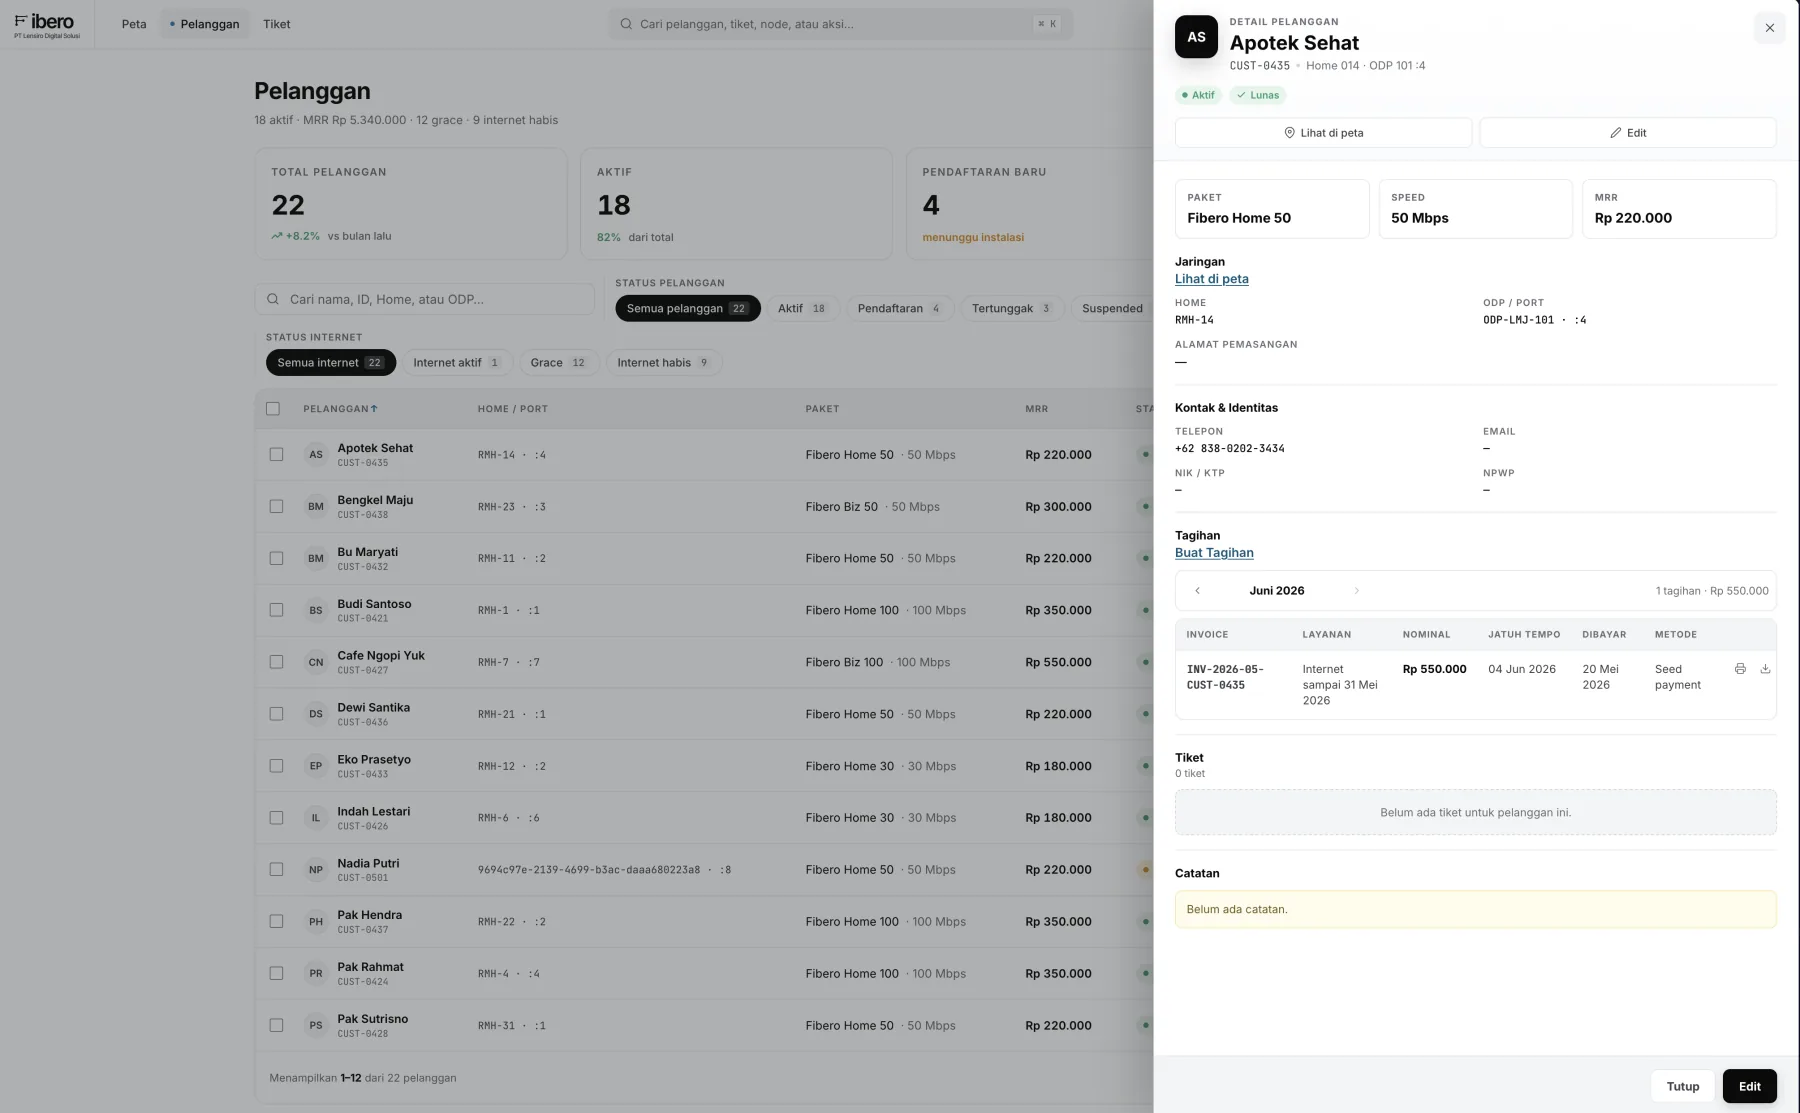Click the DS avatar for Dewi Santika

tap(316, 714)
